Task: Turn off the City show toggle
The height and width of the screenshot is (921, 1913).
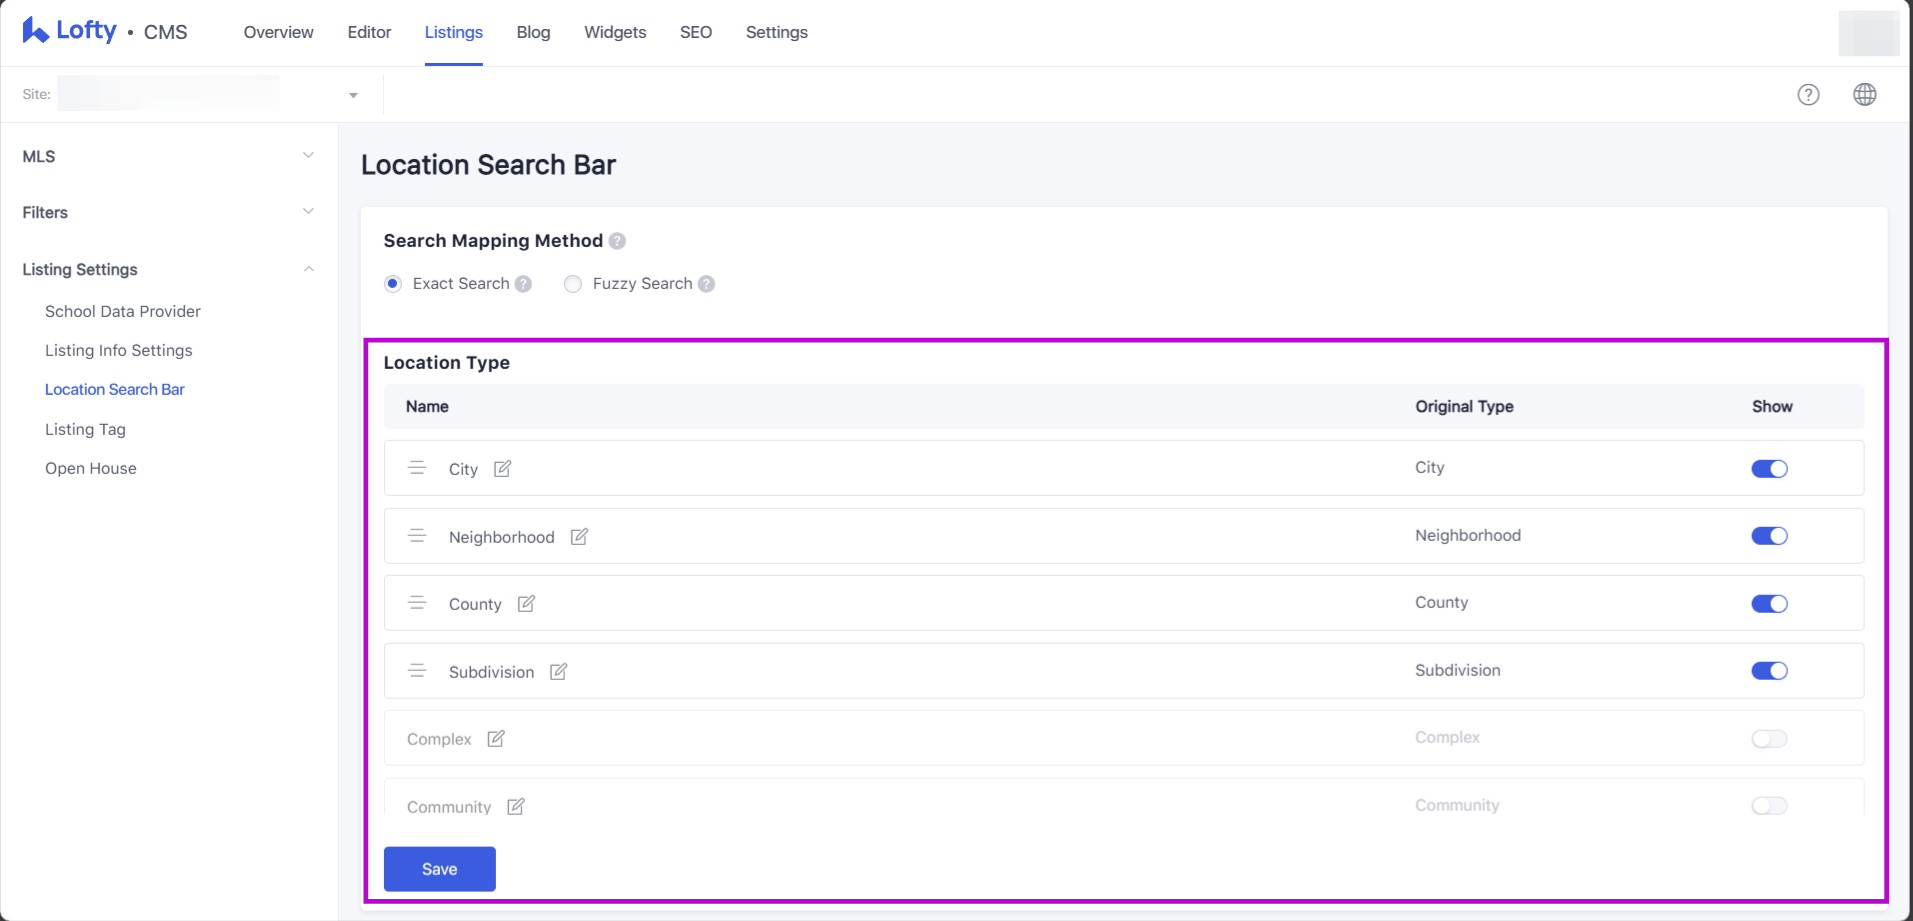Action: (1769, 469)
